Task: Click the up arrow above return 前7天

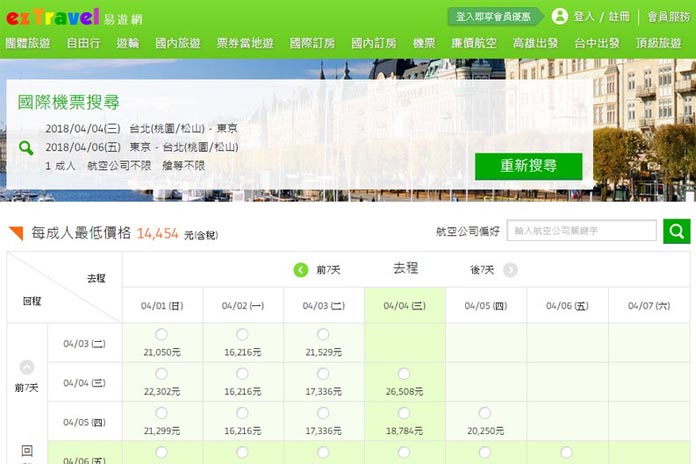Action: point(27,367)
